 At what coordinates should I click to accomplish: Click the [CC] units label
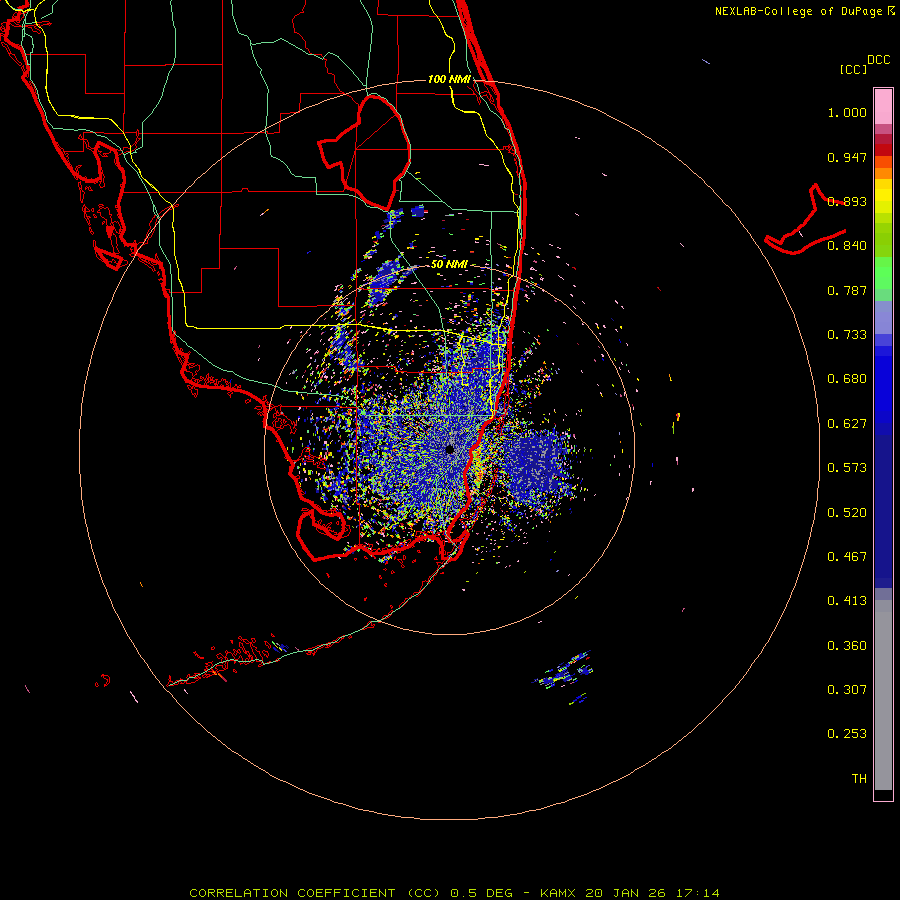point(853,69)
